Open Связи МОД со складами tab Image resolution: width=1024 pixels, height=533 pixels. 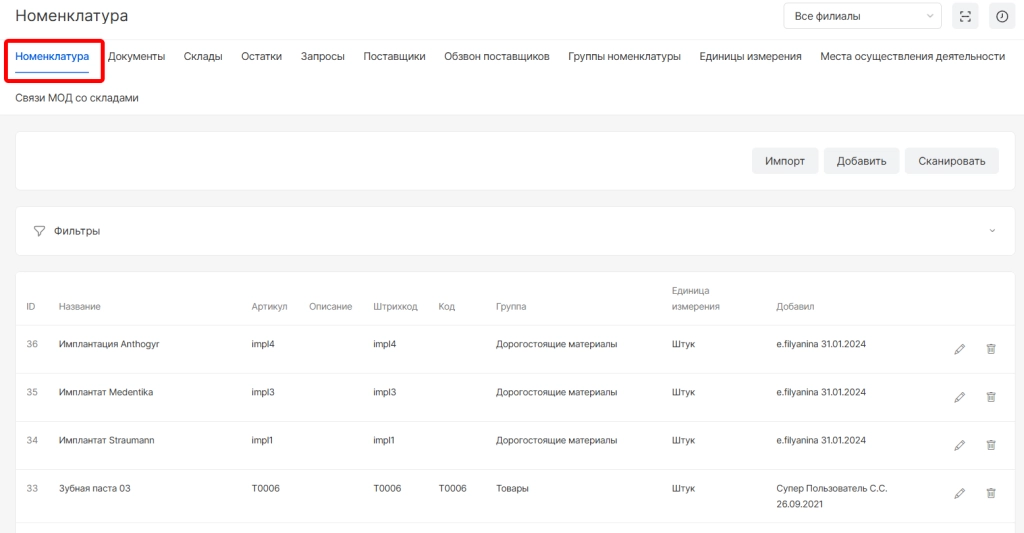pos(77,98)
